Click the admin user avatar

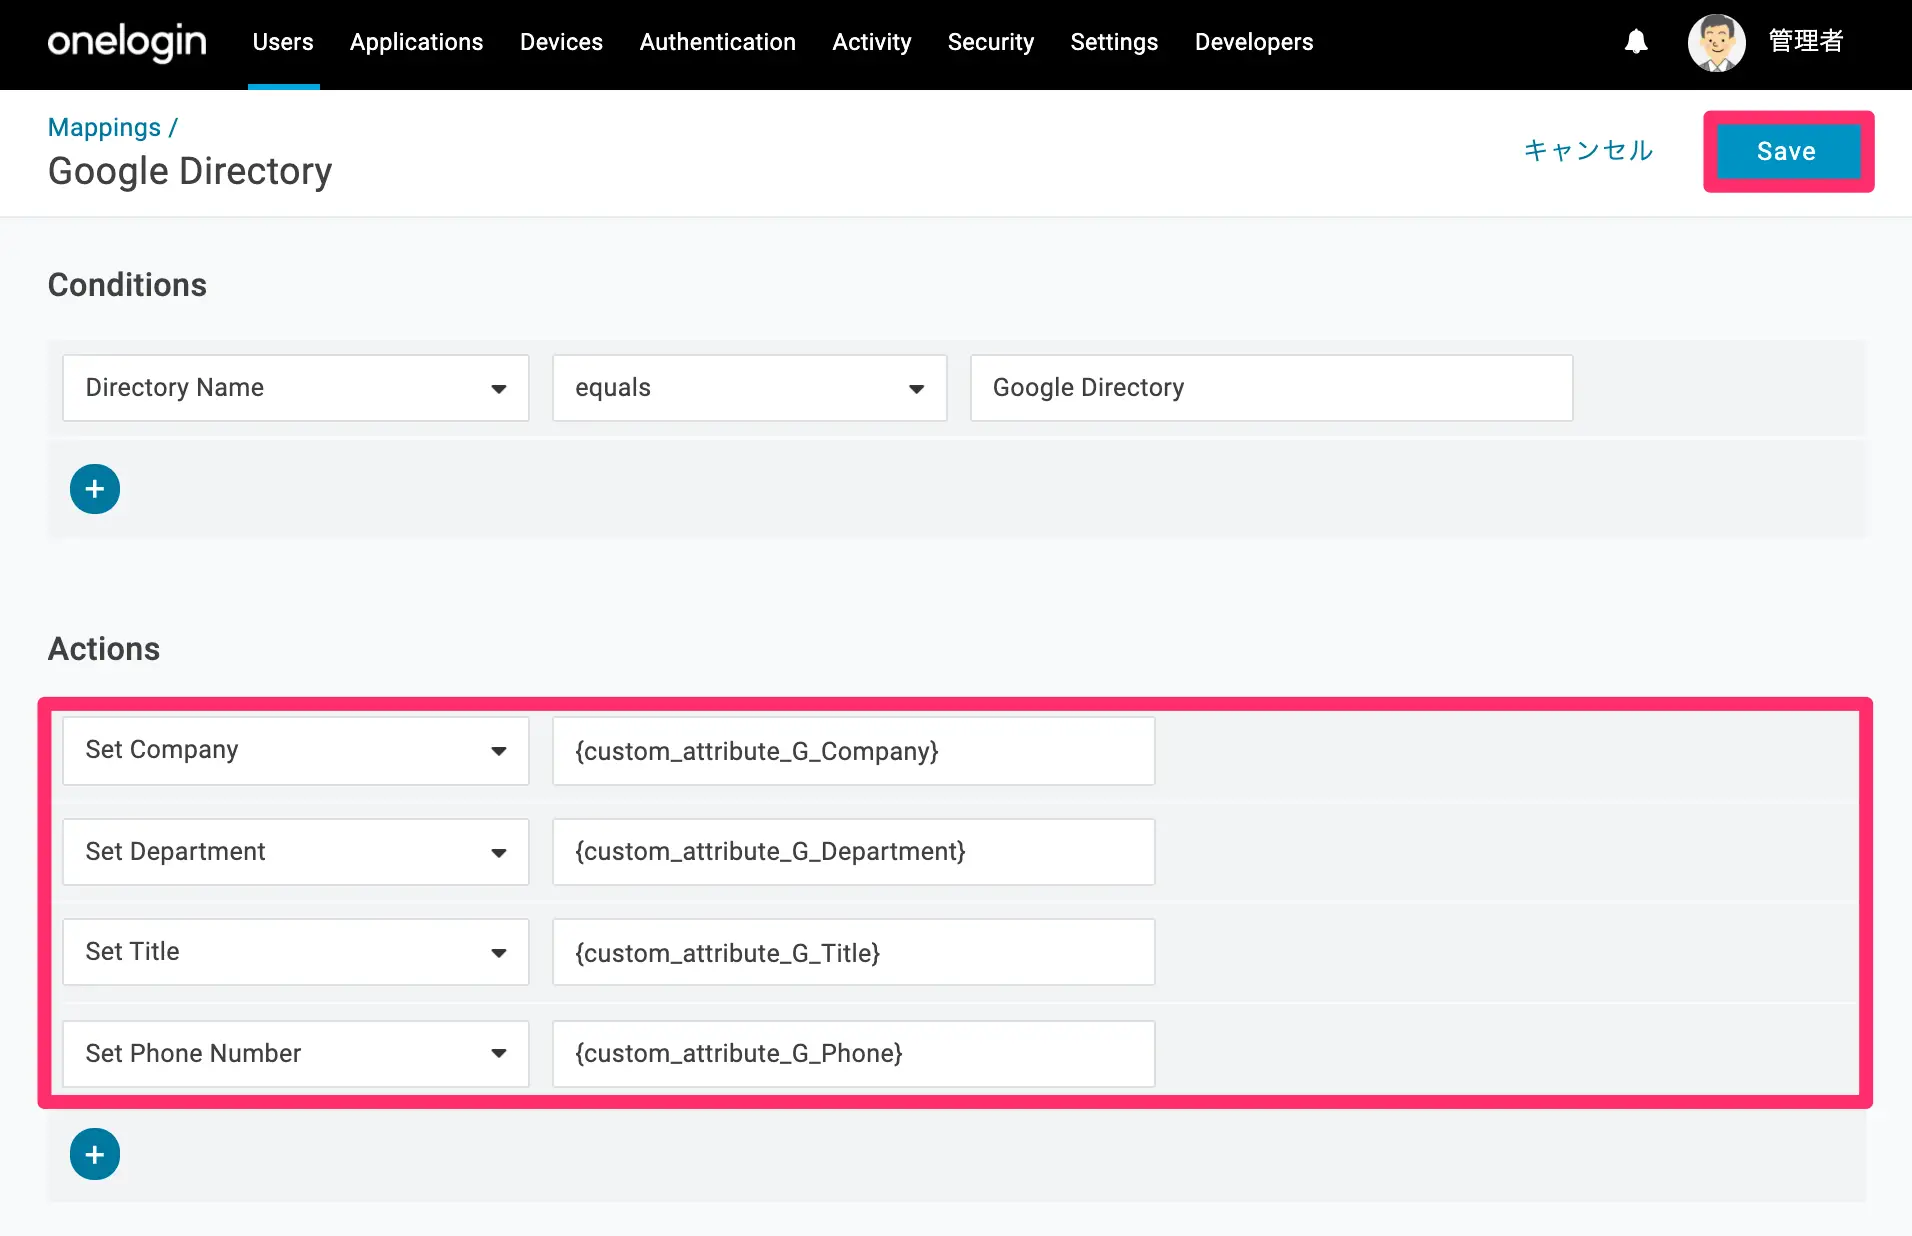pos(1716,42)
